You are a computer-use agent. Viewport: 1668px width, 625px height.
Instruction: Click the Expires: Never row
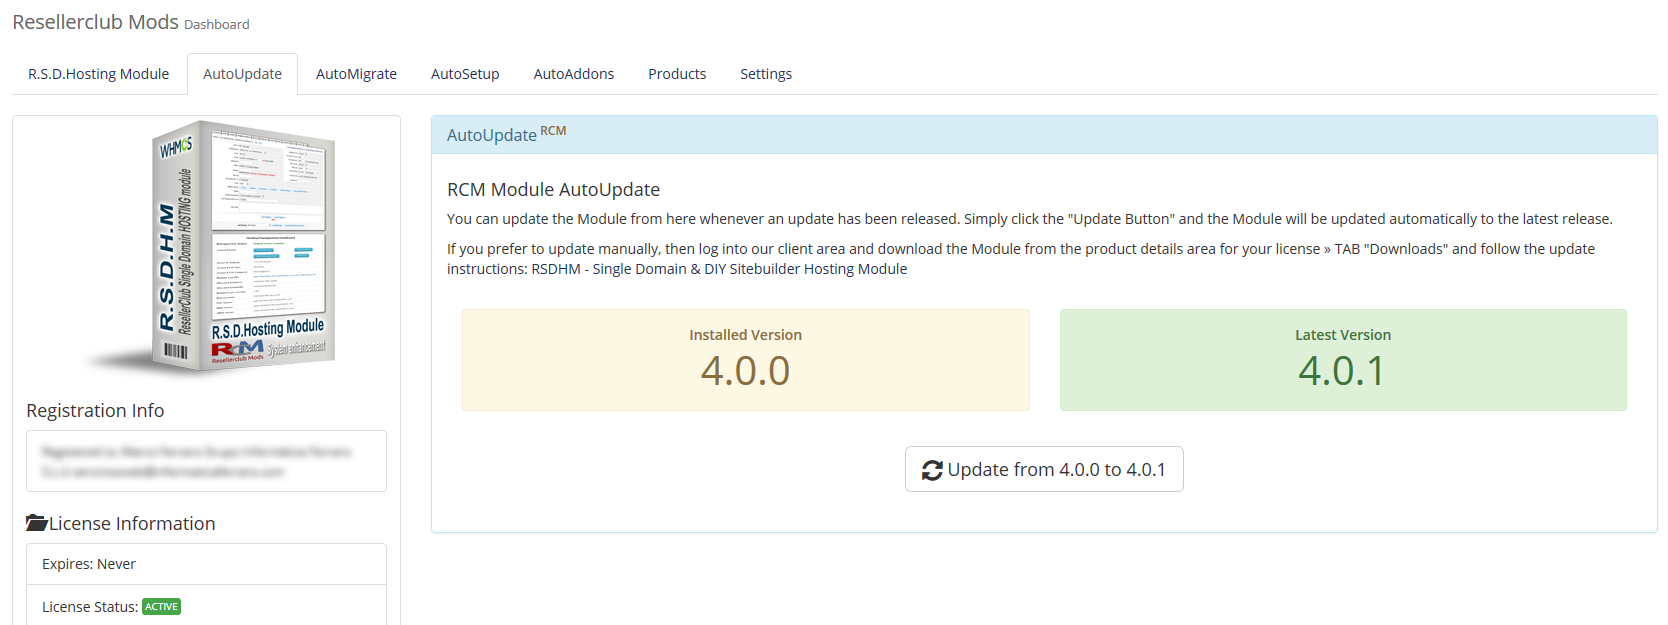206,564
